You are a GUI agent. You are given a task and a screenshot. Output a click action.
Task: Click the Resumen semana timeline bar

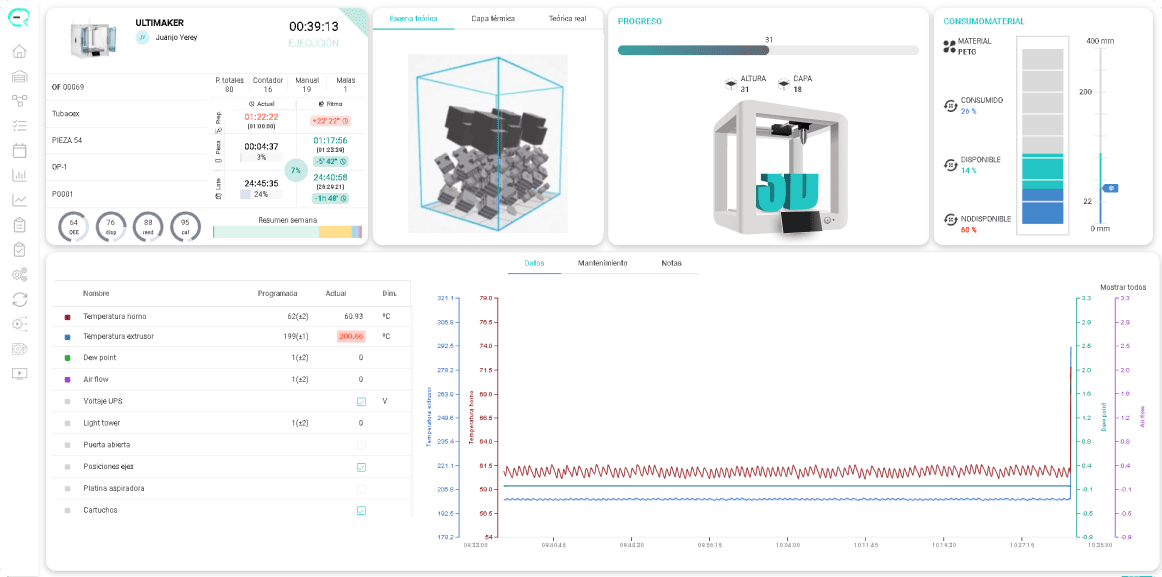[288, 232]
